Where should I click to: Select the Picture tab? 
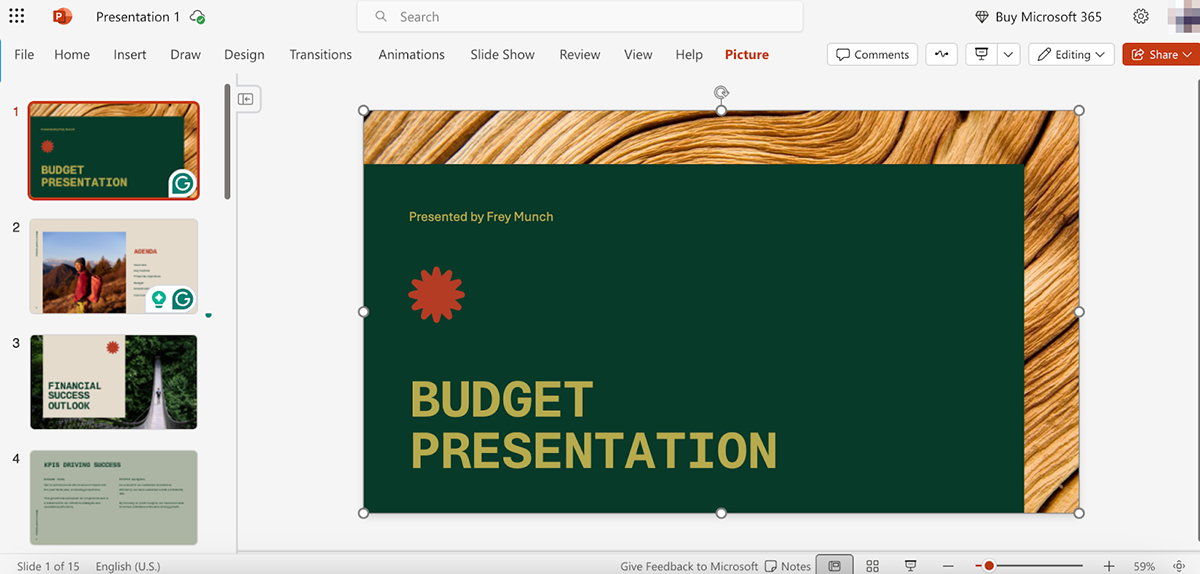(x=747, y=55)
